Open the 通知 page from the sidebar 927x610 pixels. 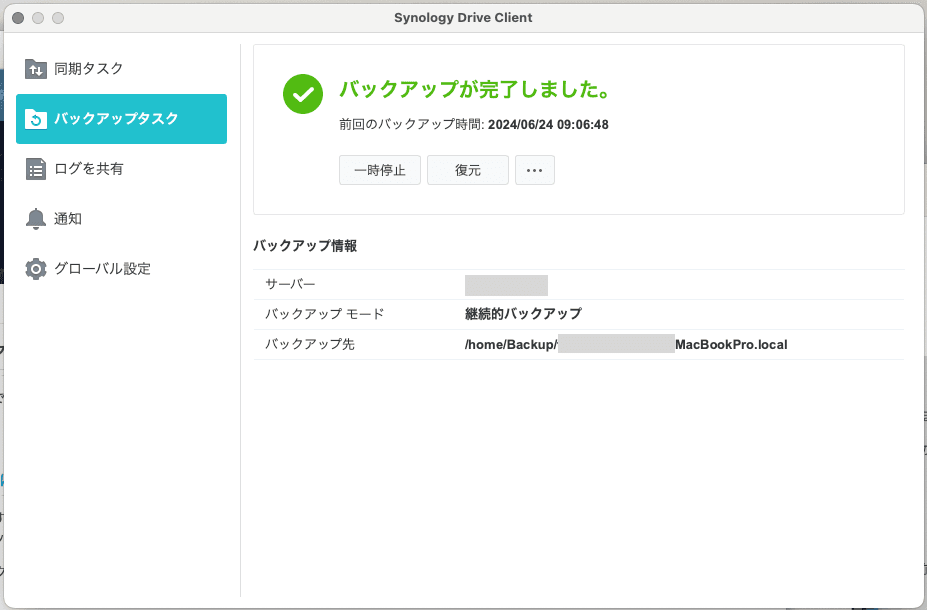[x=68, y=219]
